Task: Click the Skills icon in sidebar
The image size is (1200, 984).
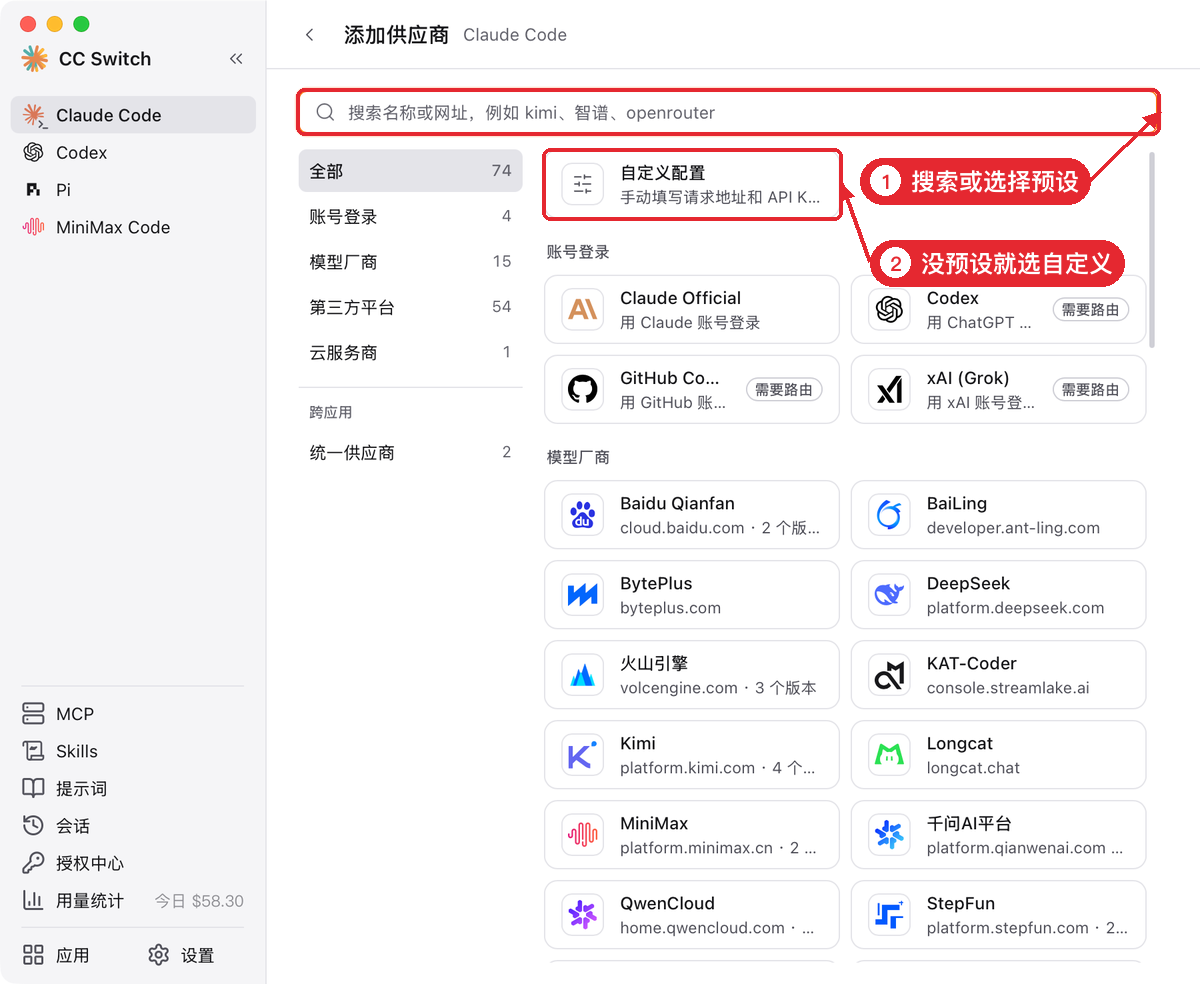Action: pos(33,751)
